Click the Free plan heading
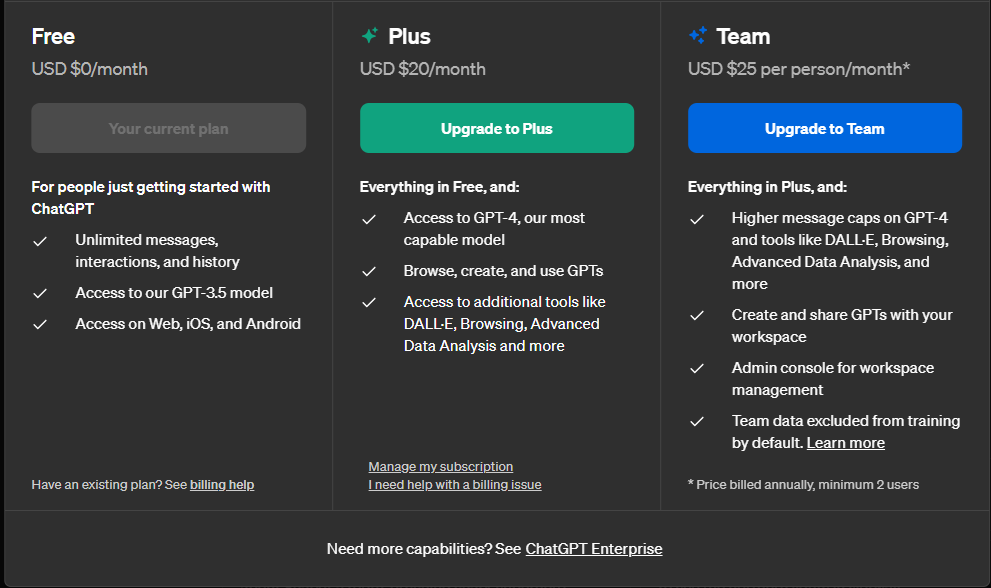The width and height of the screenshot is (991, 588). pos(53,37)
